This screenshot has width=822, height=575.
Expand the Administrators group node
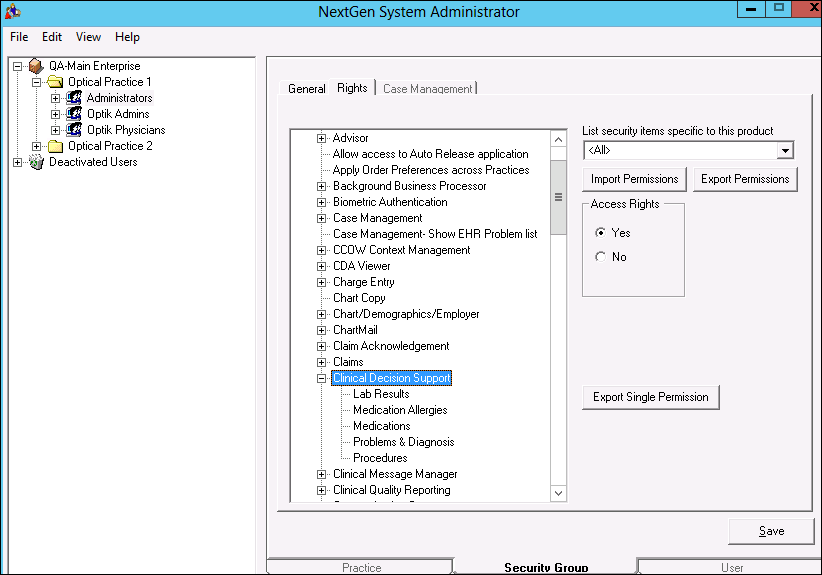[55, 98]
